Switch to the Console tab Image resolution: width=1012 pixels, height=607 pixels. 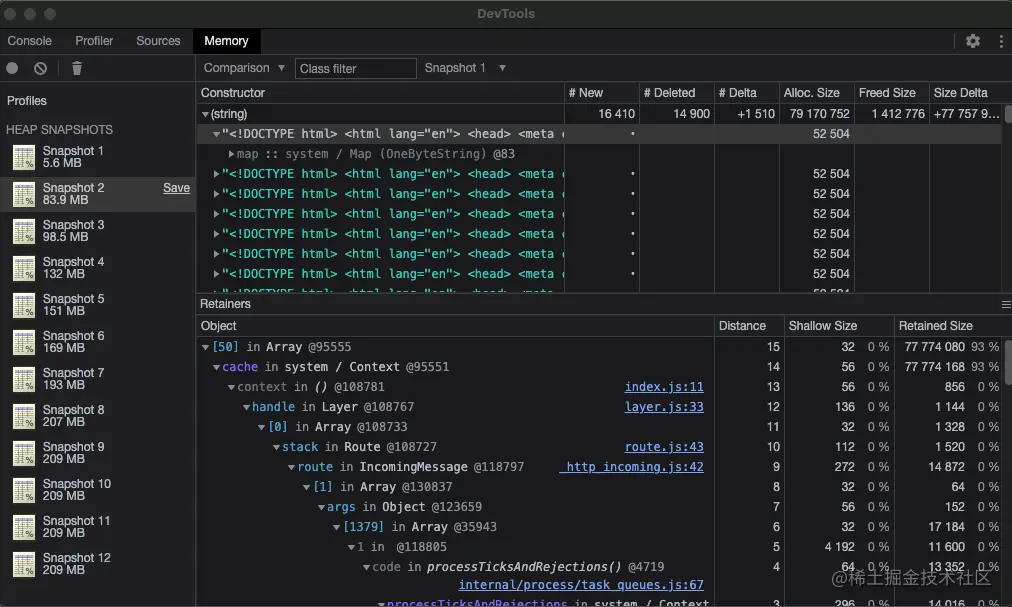coord(30,41)
